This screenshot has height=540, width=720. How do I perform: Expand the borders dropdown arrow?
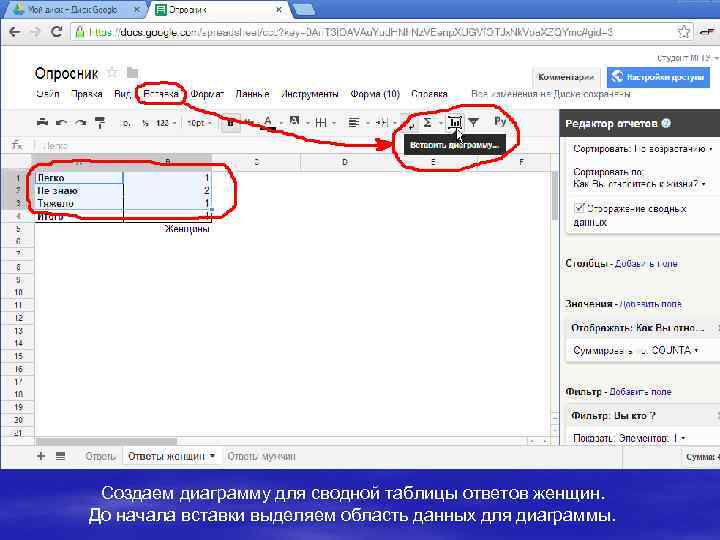pyautogui.click(x=334, y=123)
